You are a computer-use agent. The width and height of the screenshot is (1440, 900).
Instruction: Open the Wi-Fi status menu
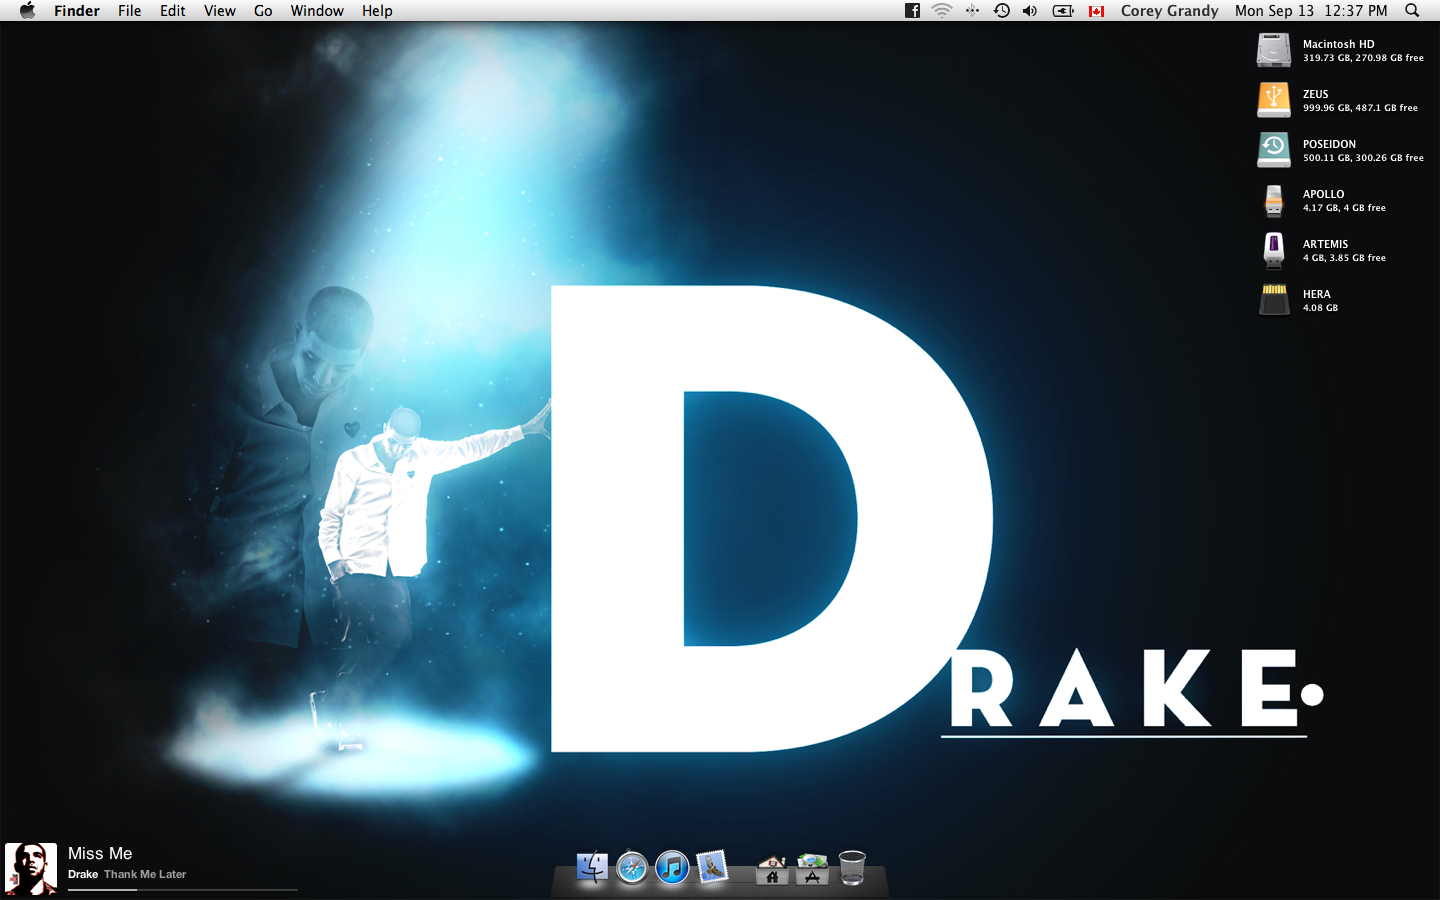coord(942,11)
